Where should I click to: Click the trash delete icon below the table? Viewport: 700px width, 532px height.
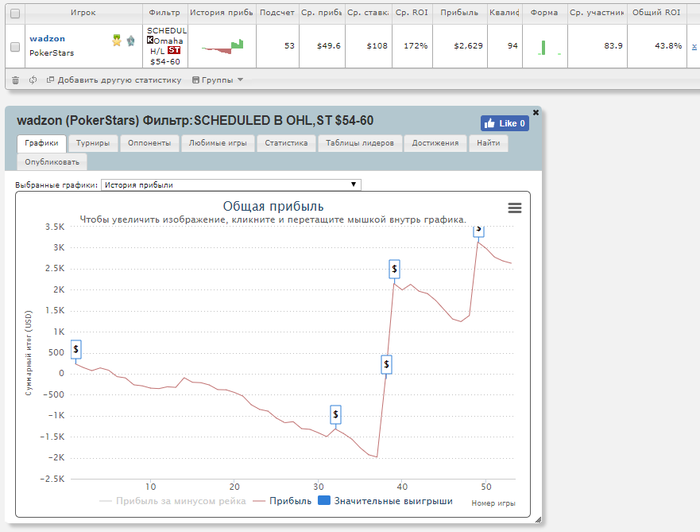15,80
